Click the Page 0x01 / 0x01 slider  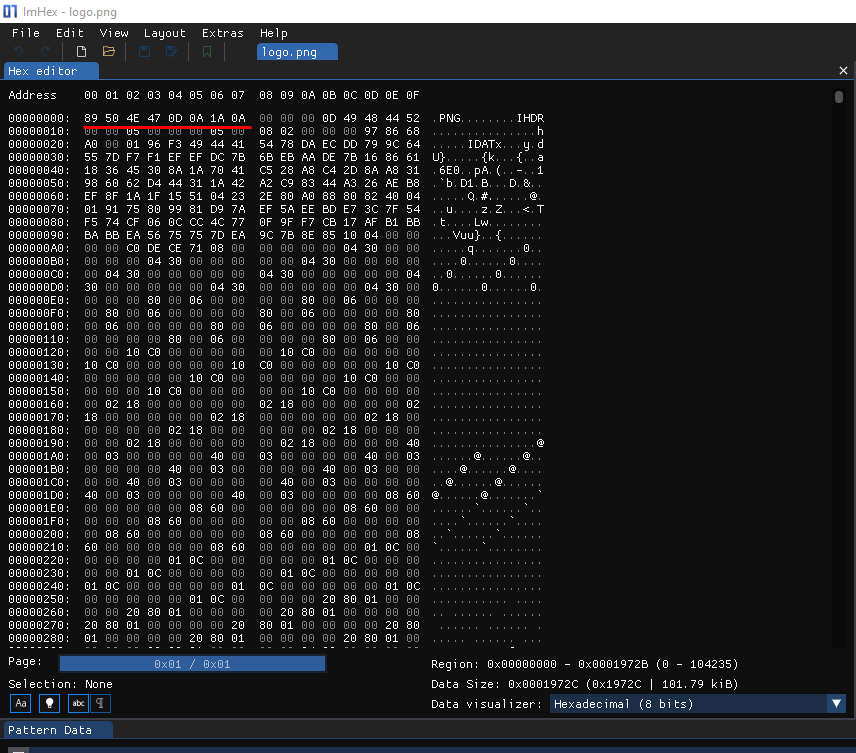coord(192,664)
